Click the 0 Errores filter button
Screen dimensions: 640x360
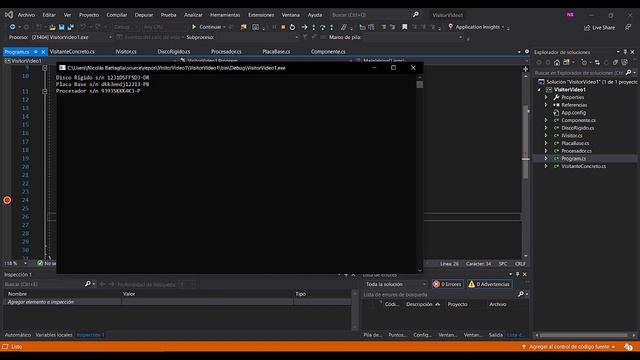[x=448, y=284]
